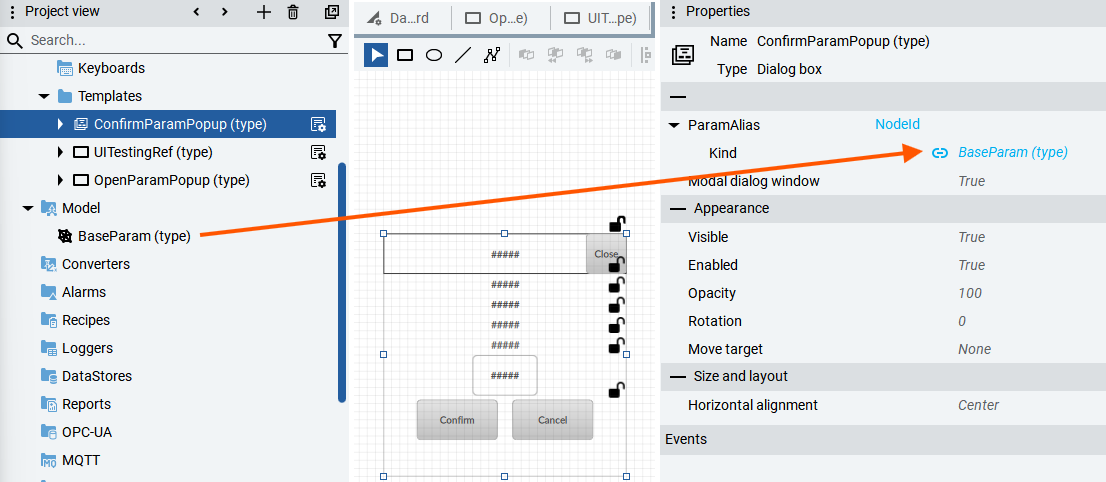
Task: Edit Horizontal alignment value Center
Action: [978, 405]
